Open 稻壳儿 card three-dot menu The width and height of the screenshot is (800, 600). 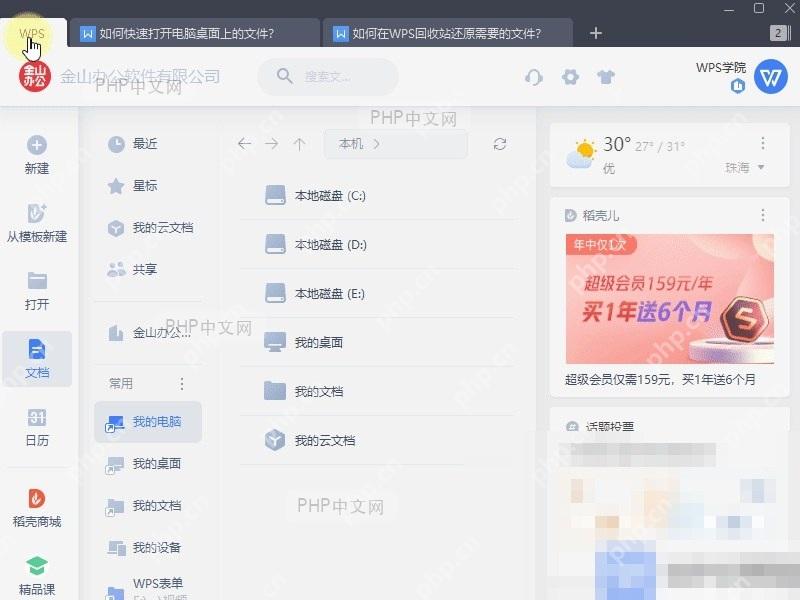pyautogui.click(x=763, y=215)
